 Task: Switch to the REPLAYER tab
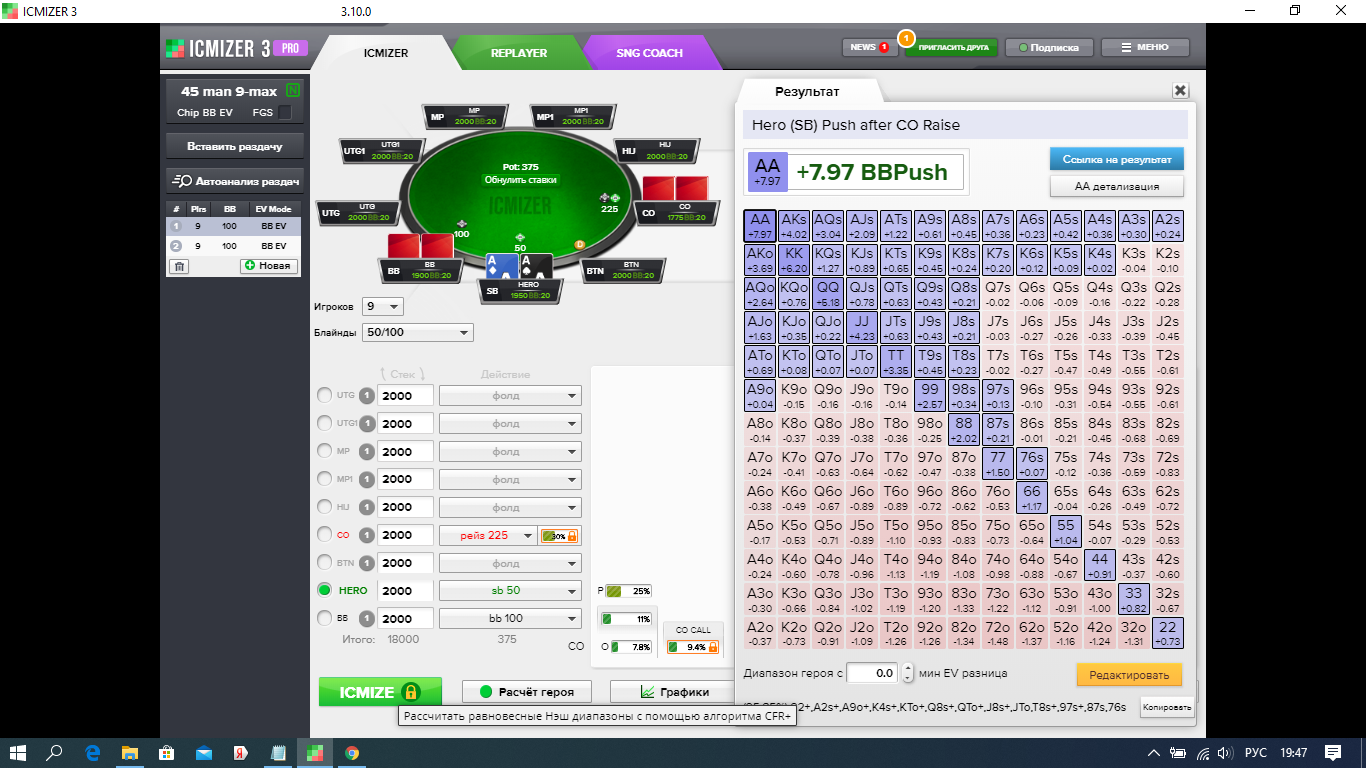click(518, 53)
